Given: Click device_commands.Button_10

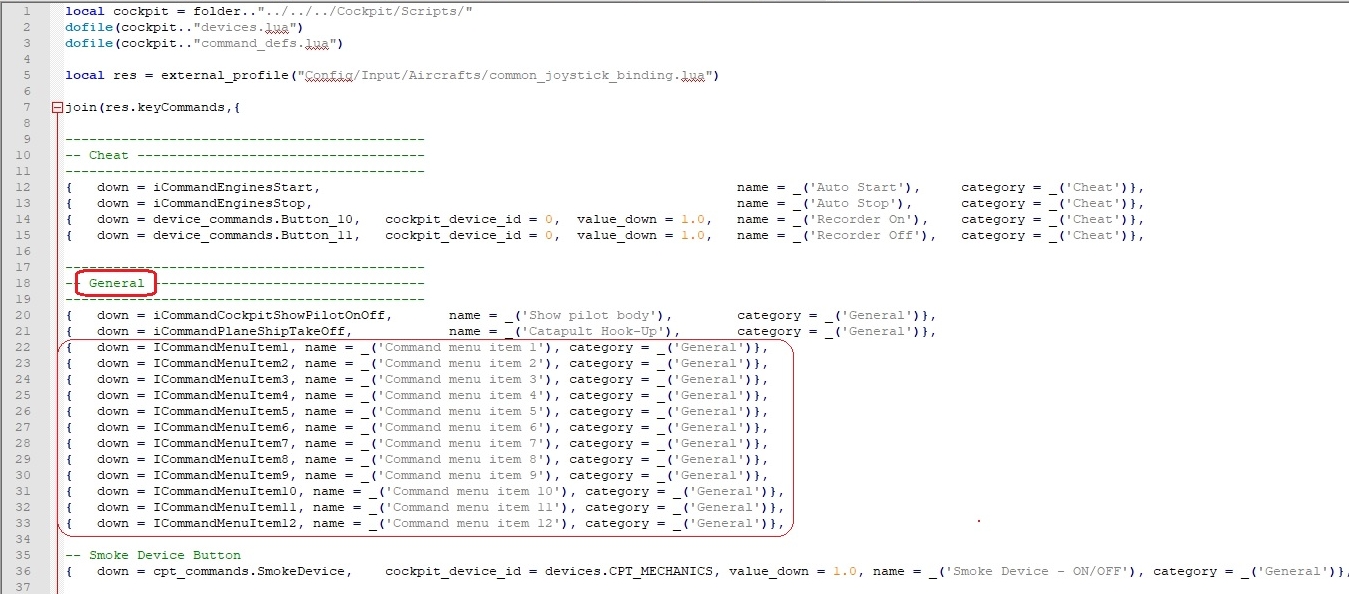Looking at the screenshot, I should [x=253, y=219].
